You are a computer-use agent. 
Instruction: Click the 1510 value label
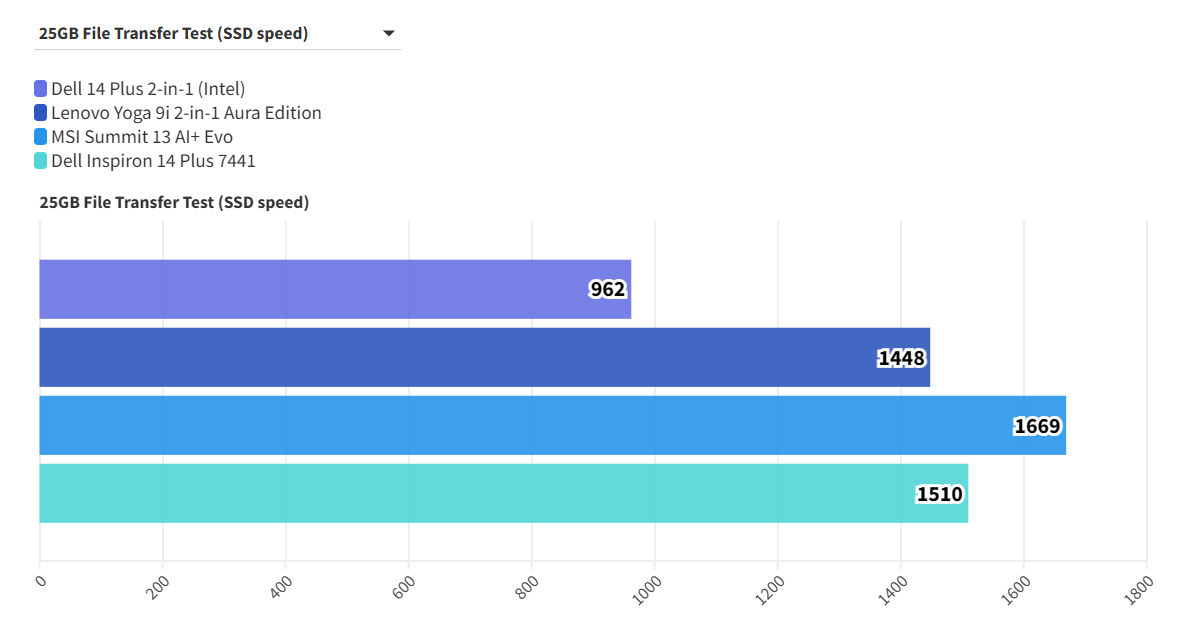pos(939,494)
